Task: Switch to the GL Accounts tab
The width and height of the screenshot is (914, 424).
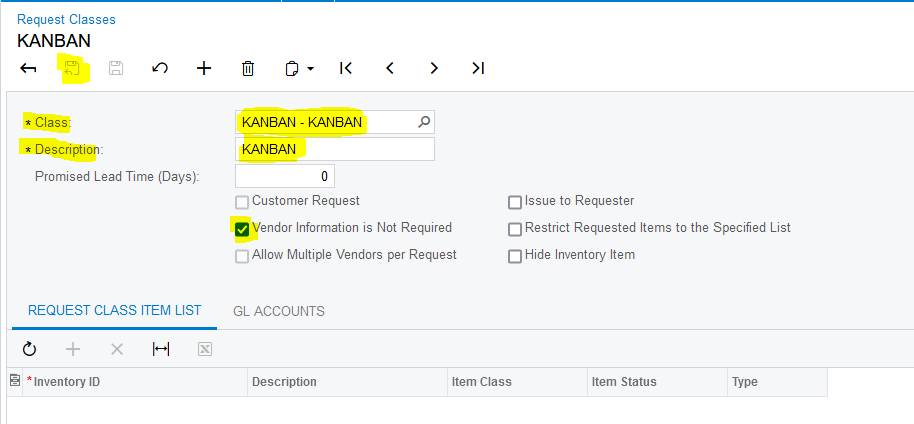Action: pos(279,311)
